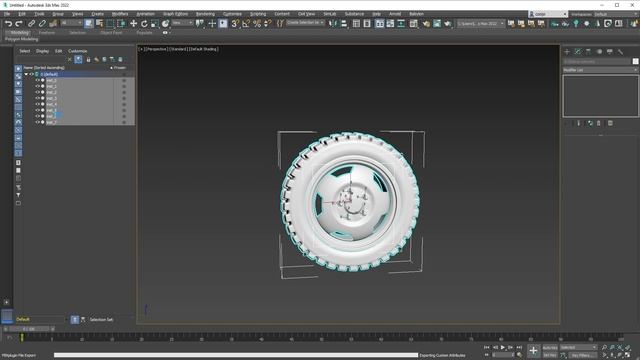
Task: Click the Perspective viewport label
Action: pos(156,49)
